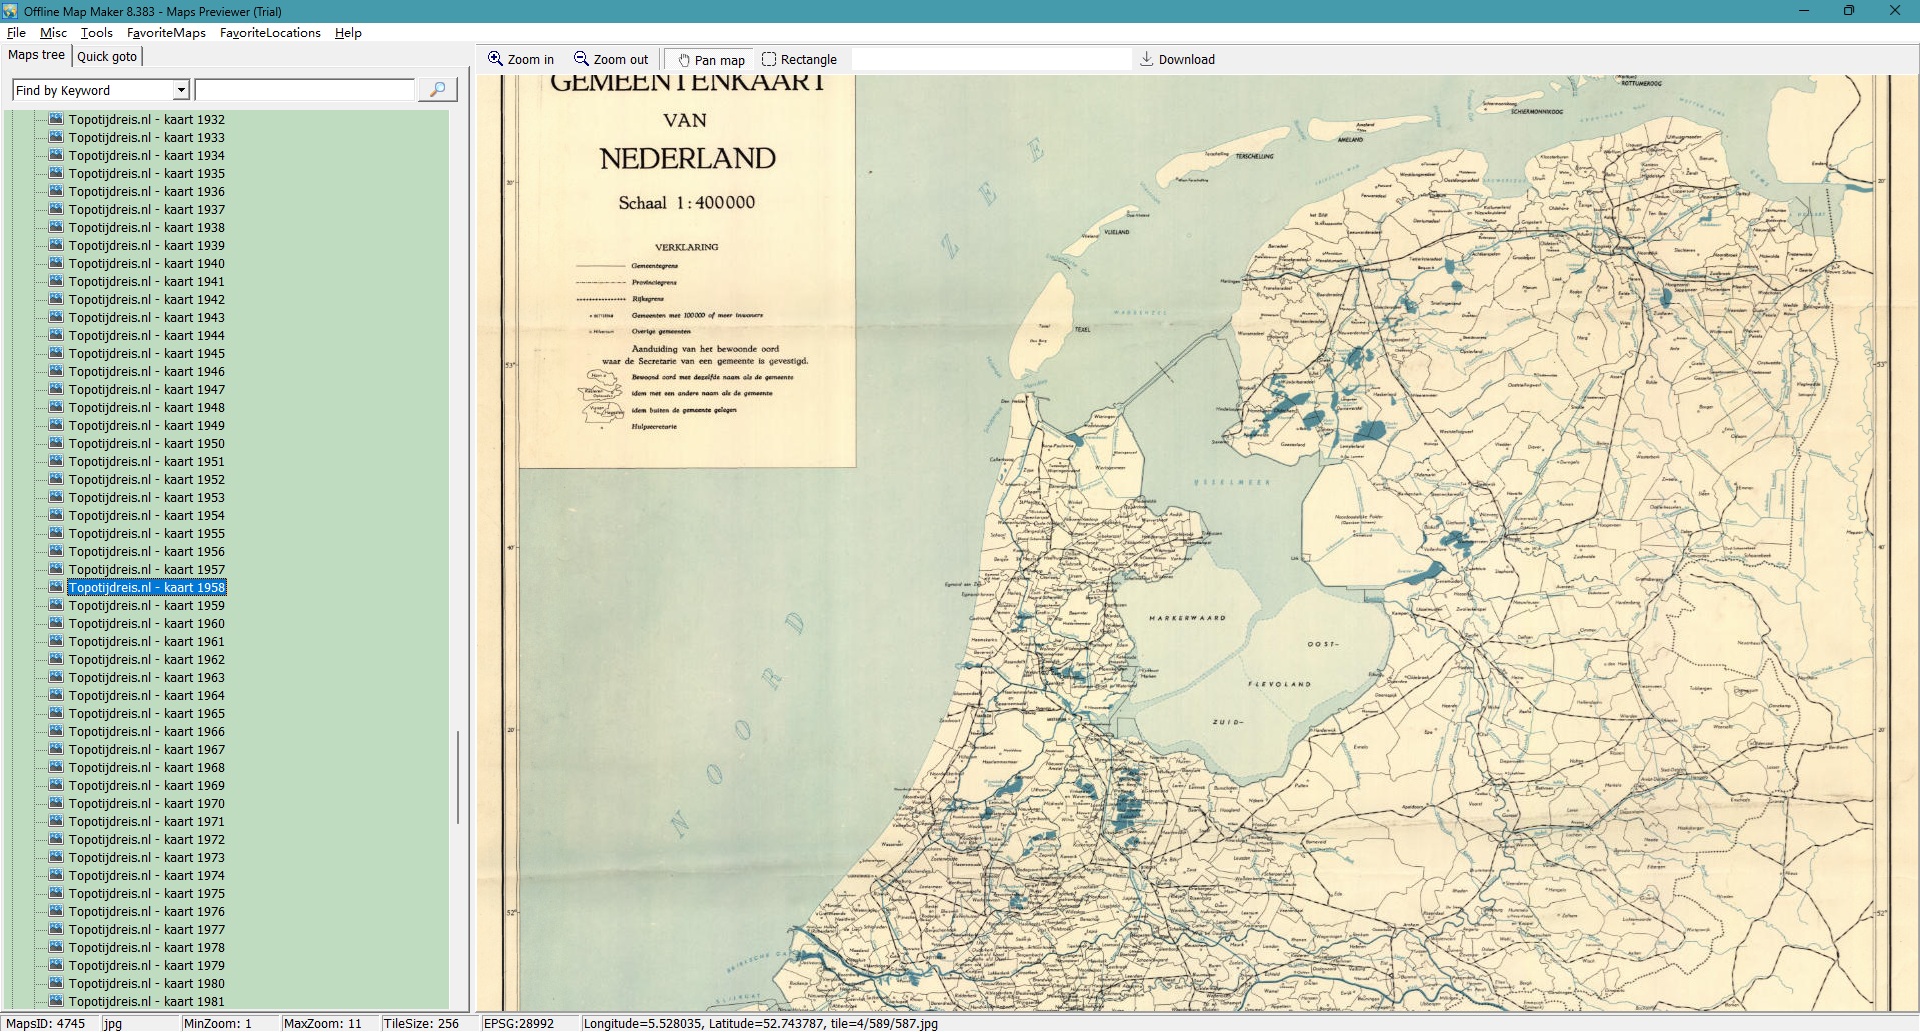Open the Tools menu
Viewport: 1920px width, 1032px height.
pyautogui.click(x=97, y=33)
